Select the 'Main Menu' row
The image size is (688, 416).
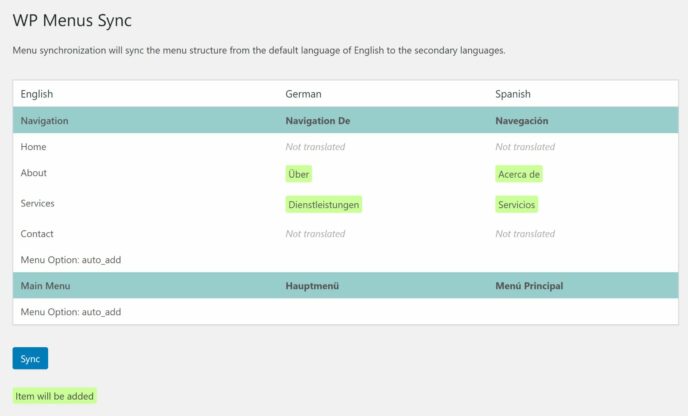click(45, 286)
